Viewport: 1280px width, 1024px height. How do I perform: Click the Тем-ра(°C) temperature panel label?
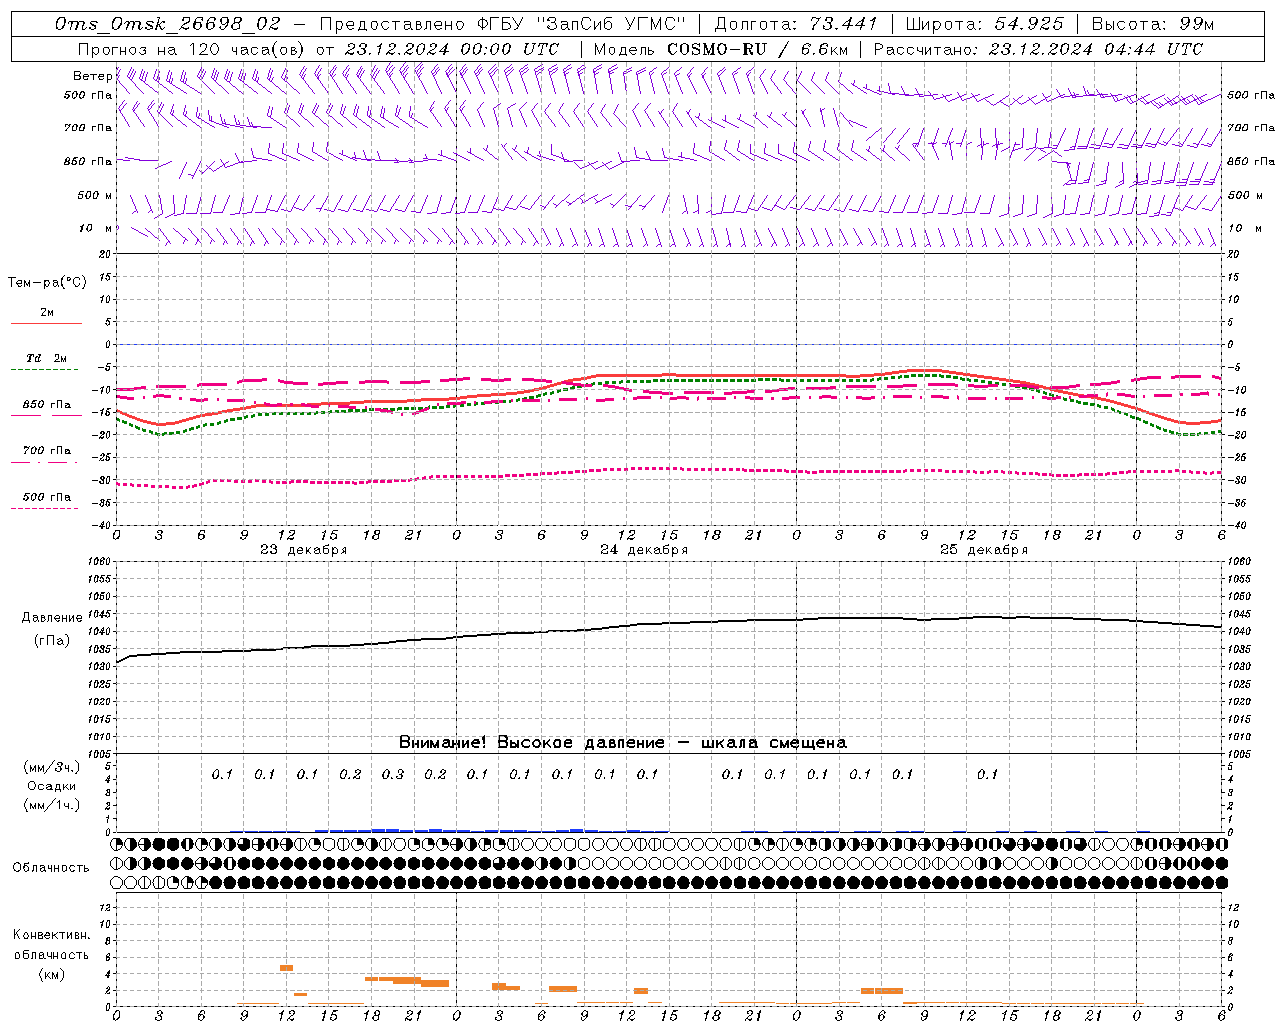coord(47,283)
